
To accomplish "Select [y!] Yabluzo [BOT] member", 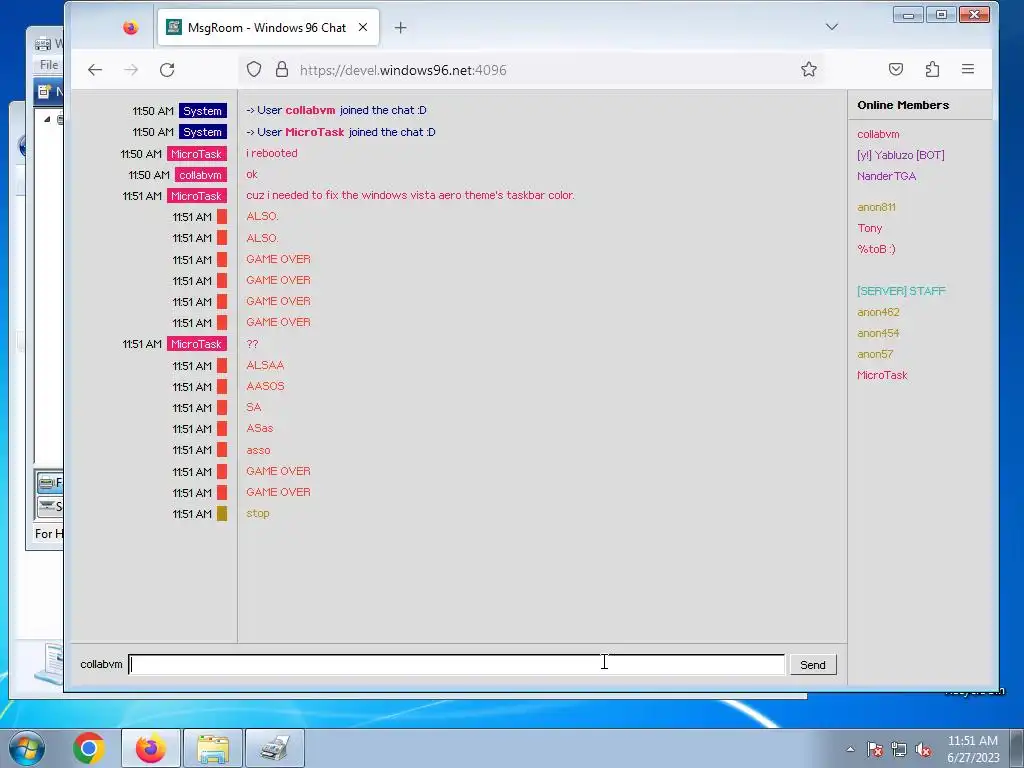I will click(901, 155).
